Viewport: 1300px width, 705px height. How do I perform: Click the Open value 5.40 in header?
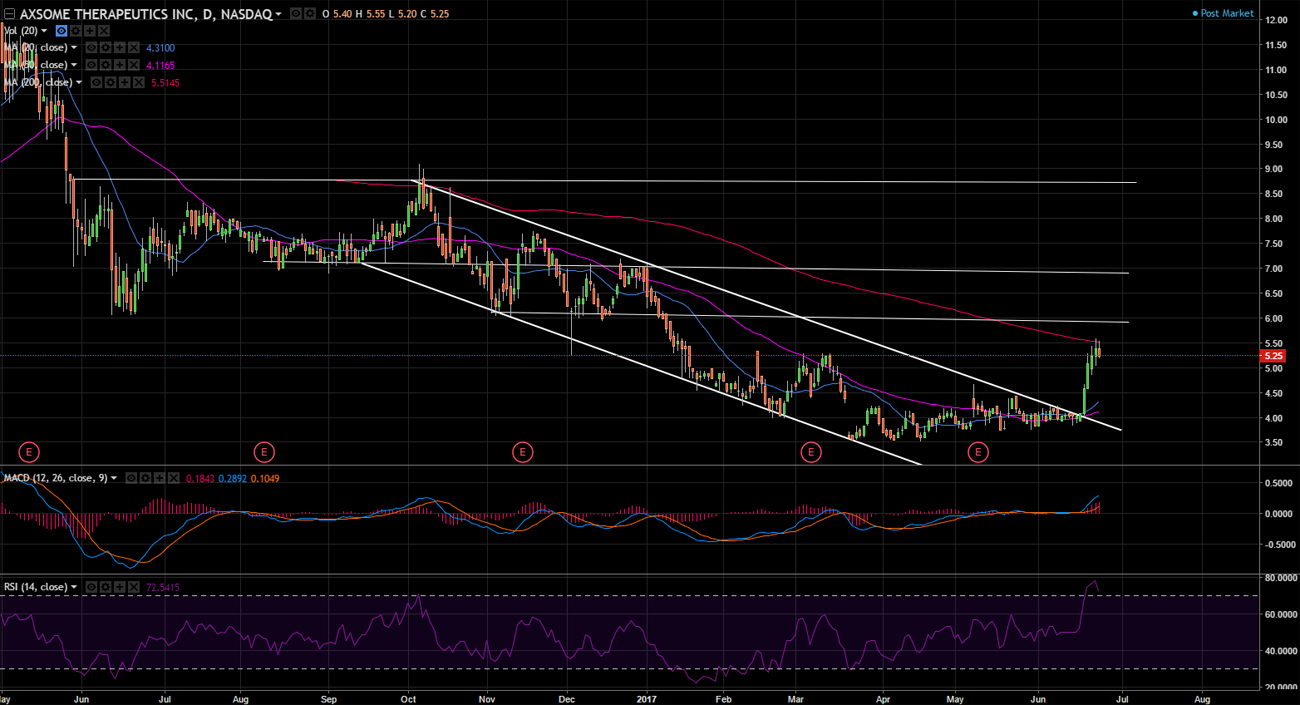click(x=342, y=14)
